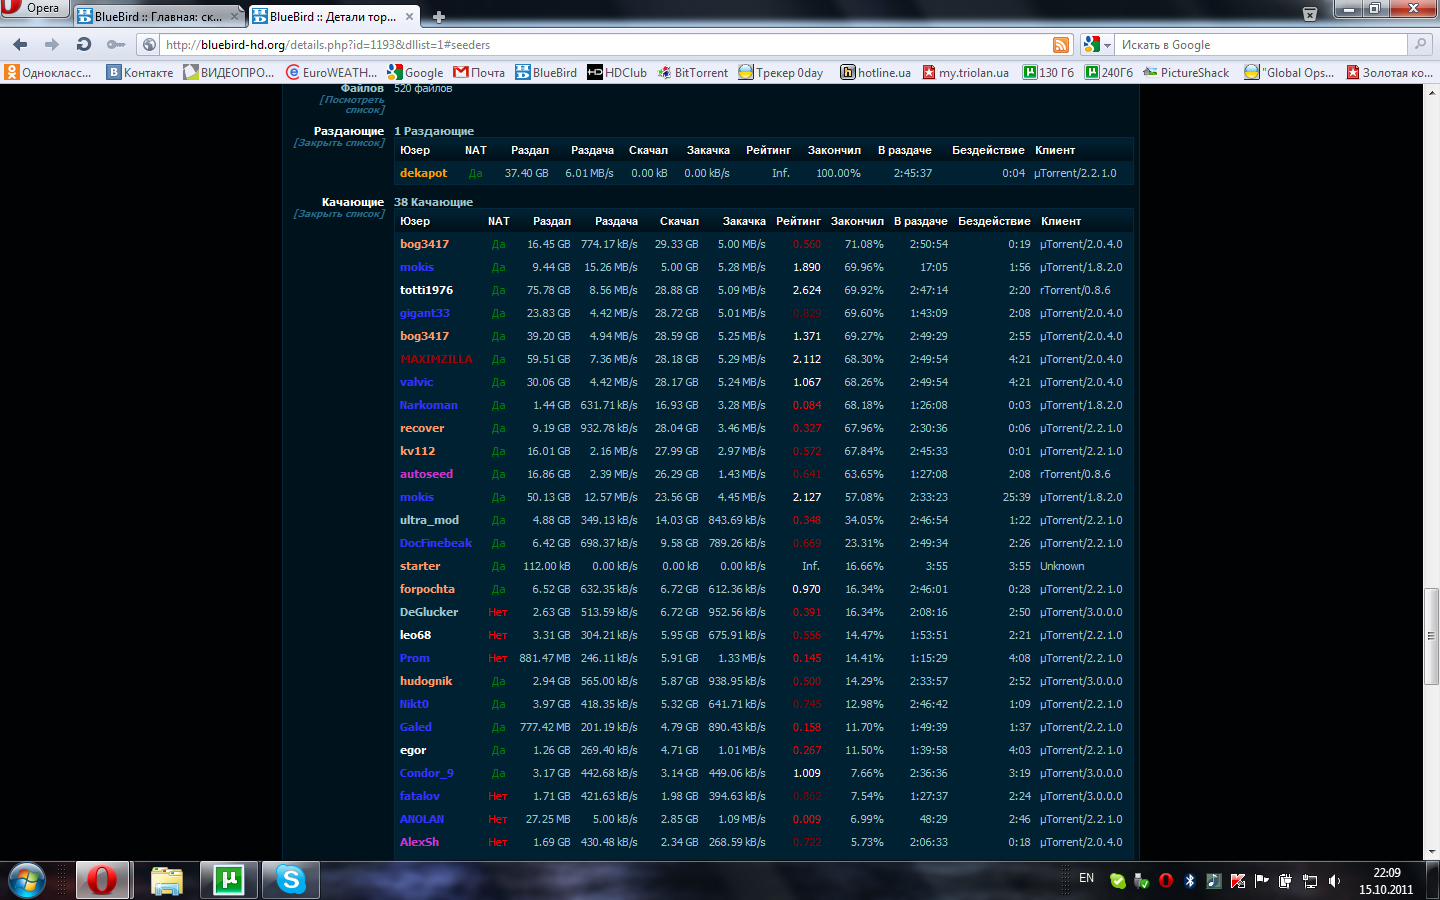The height and width of the screenshot is (900, 1440).
Task: Reload the page with the refresh icon
Action: (x=84, y=44)
